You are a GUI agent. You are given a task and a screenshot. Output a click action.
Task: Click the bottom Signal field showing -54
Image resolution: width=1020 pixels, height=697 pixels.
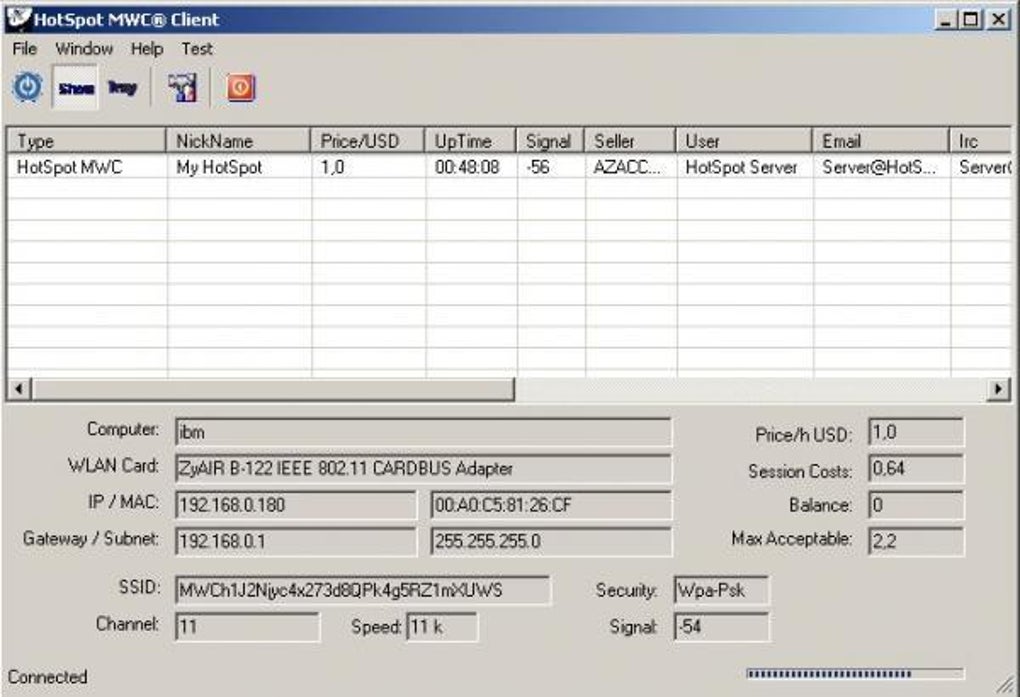[721, 627]
